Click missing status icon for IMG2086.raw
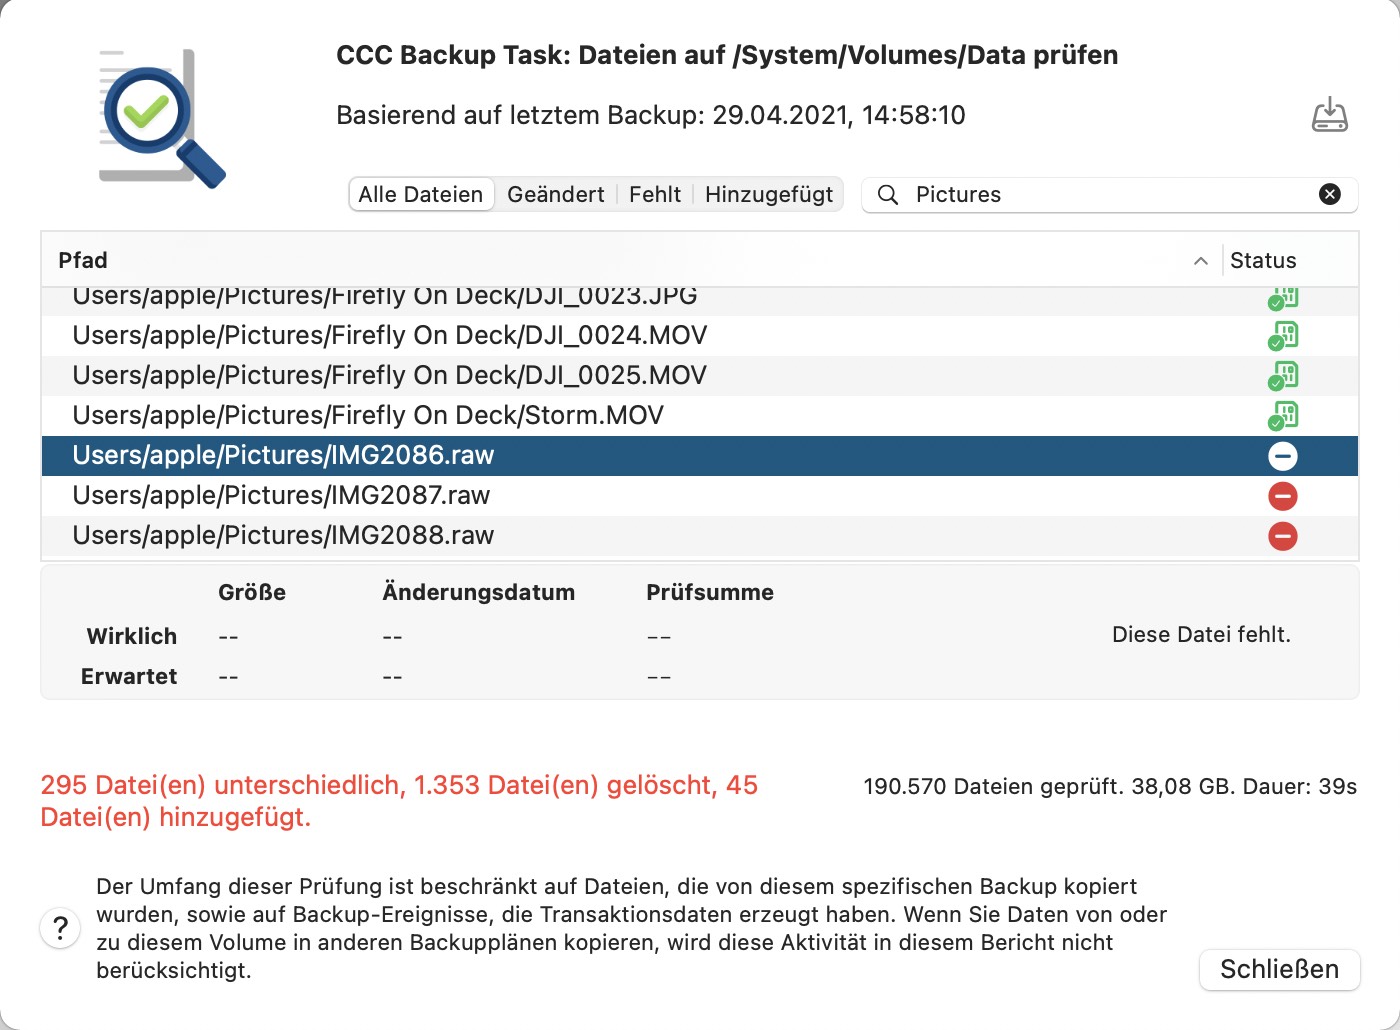This screenshot has width=1400, height=1030. [1283, 456]
